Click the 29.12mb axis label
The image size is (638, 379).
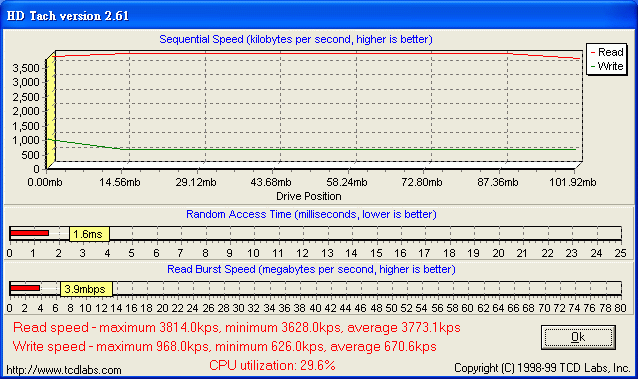click(196, 182)
